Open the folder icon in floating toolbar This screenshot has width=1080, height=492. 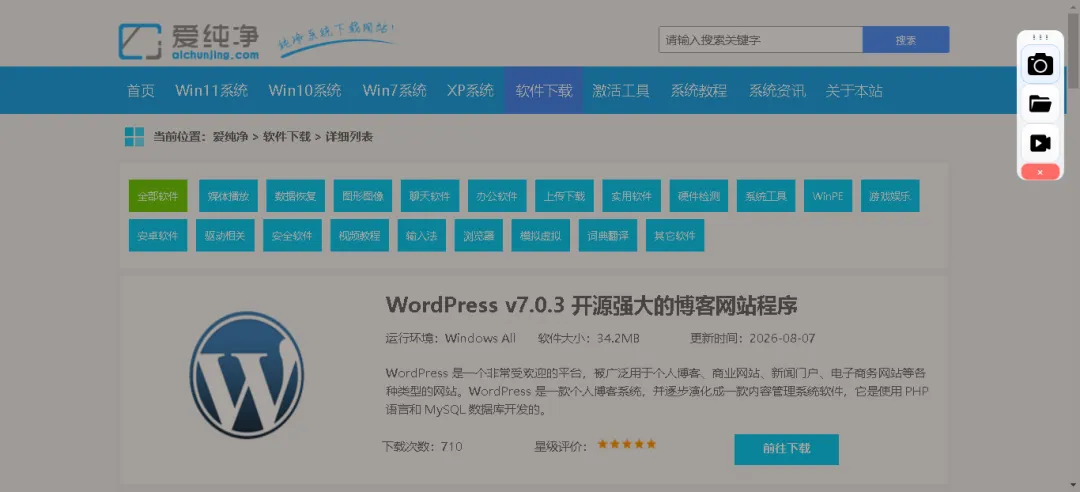(x=1040, y=104)
